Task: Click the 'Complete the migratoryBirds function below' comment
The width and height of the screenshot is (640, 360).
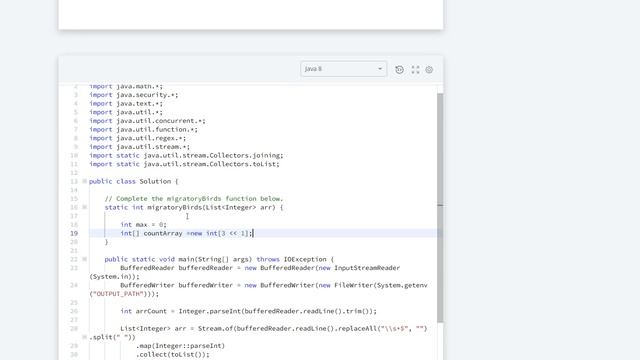Action: [193, 199]
